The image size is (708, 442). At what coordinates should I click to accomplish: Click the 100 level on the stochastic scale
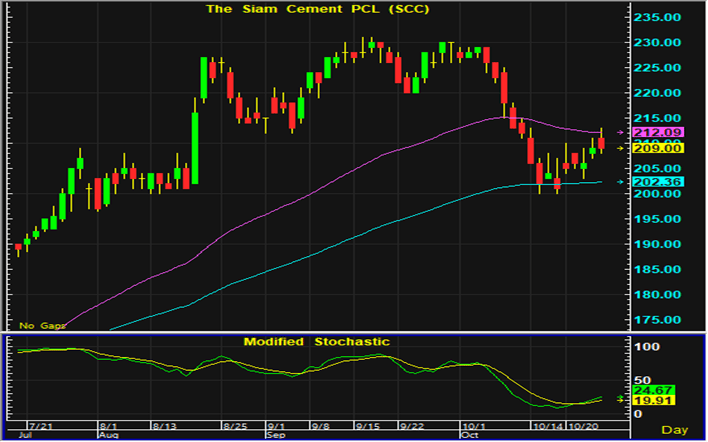tap(650, 346)
